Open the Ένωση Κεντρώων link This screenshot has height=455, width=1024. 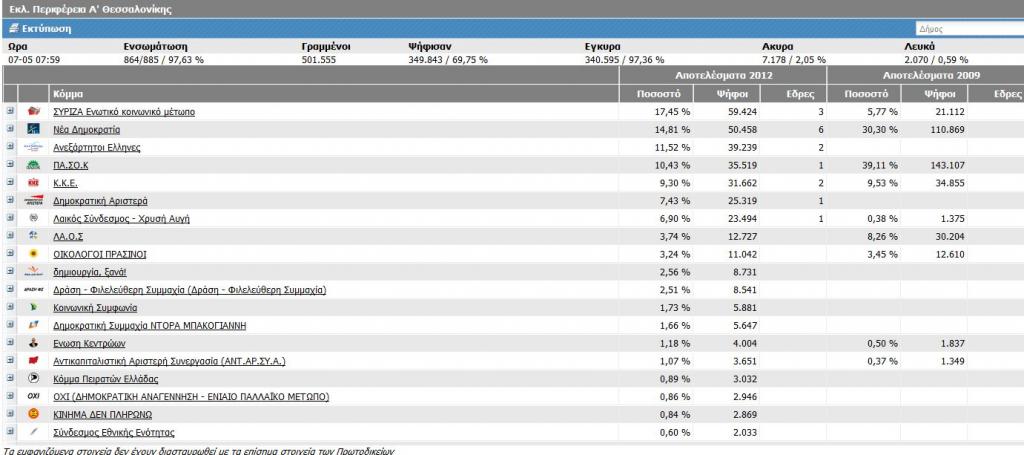coord(89,343)
